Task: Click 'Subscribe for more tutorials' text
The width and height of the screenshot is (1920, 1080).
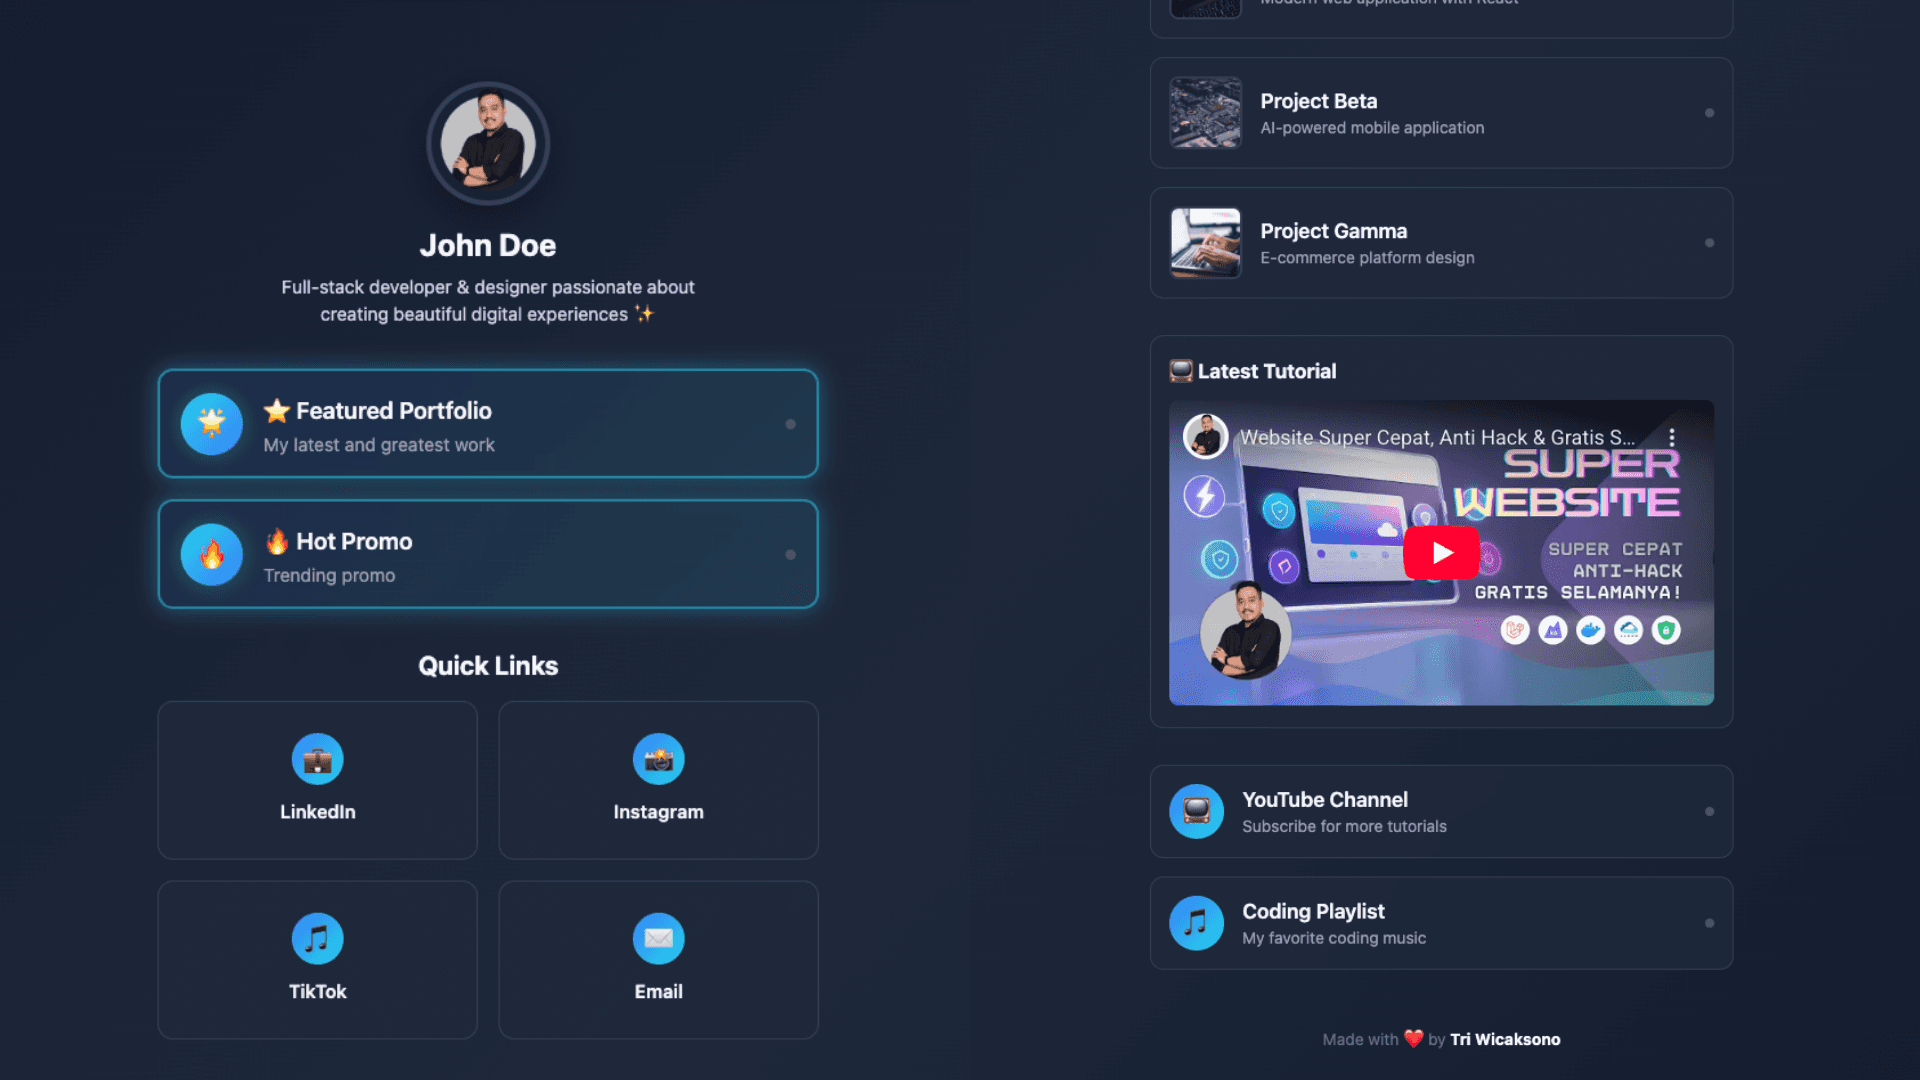Action: (x=1344, y=826)
